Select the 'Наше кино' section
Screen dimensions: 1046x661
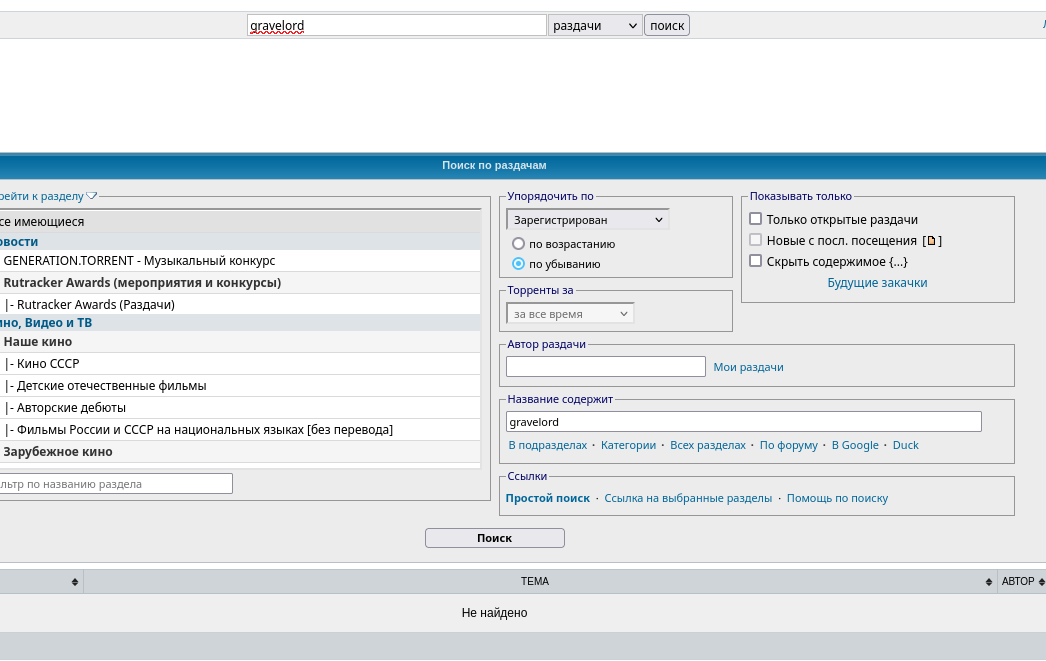[x=239, y=342]
